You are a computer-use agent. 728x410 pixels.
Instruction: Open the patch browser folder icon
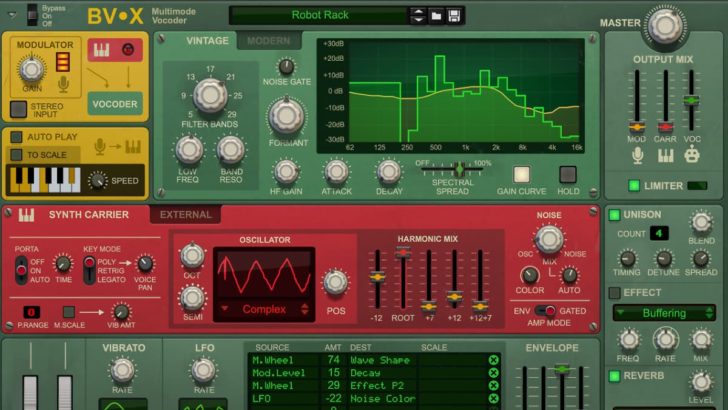pyautogui.click(x=436, y=16)
